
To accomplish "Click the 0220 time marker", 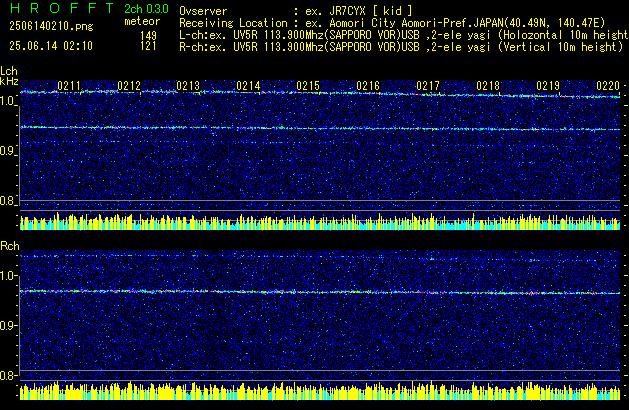I will pyautogui.click(x=608, y=86).
